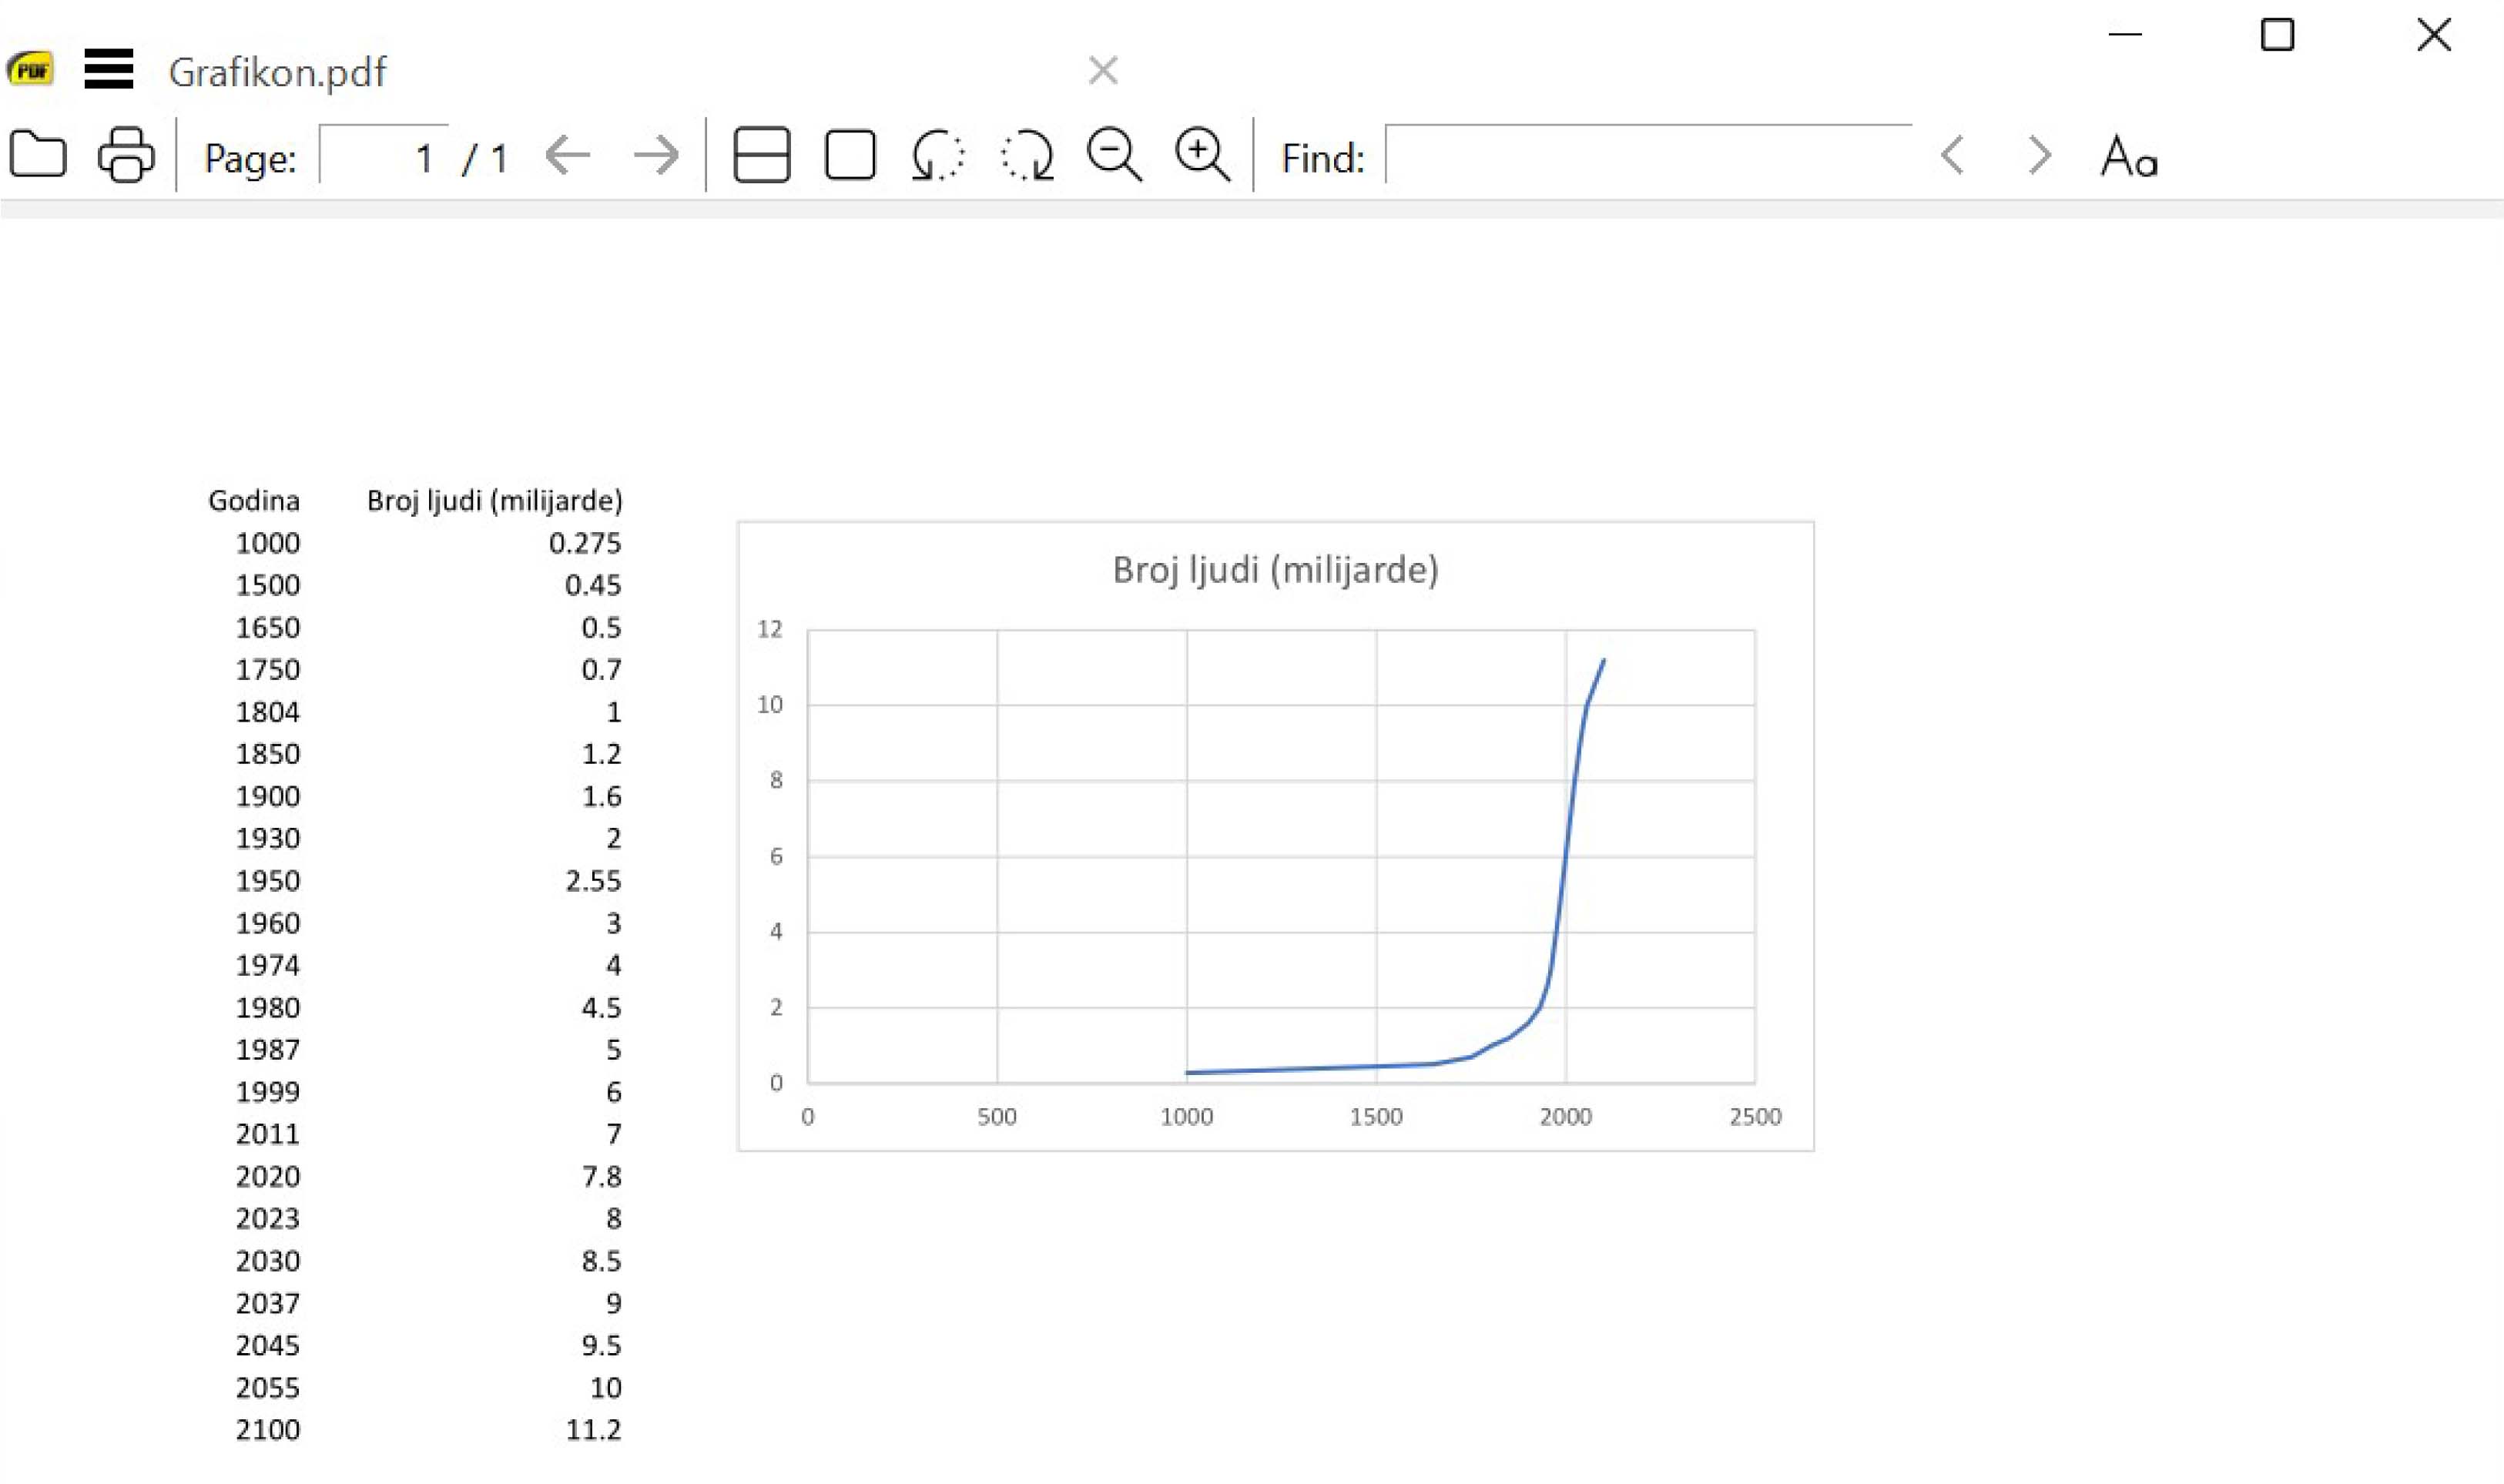This screenshot has width=2504, height=1484.
Task: Switch to single page layout
Action: [x=850, y=155]
